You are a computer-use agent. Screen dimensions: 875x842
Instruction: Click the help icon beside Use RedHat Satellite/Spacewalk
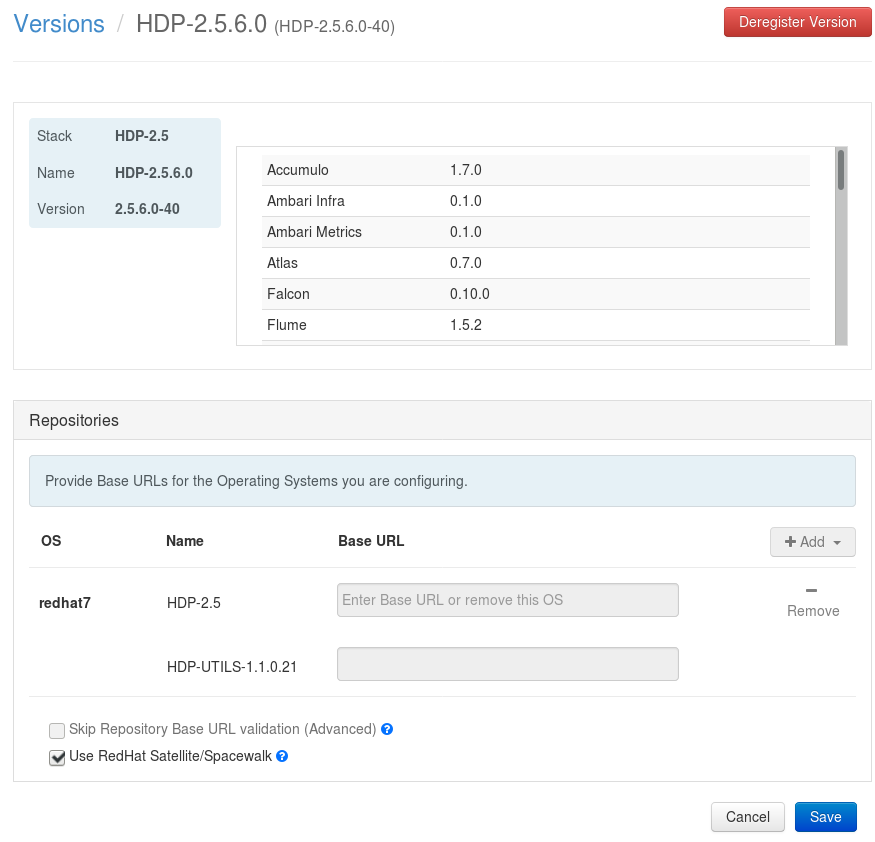tap(282, 756)
